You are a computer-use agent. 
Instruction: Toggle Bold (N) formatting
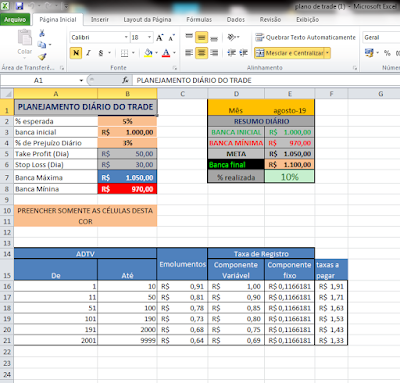(76, 53)
